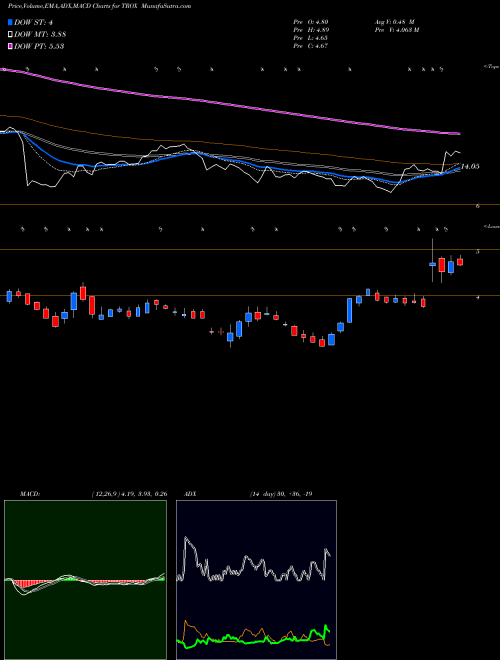500x660 pixels.
Task: Click the blue DOW ST legend swatch
Action: click(10, 23)
